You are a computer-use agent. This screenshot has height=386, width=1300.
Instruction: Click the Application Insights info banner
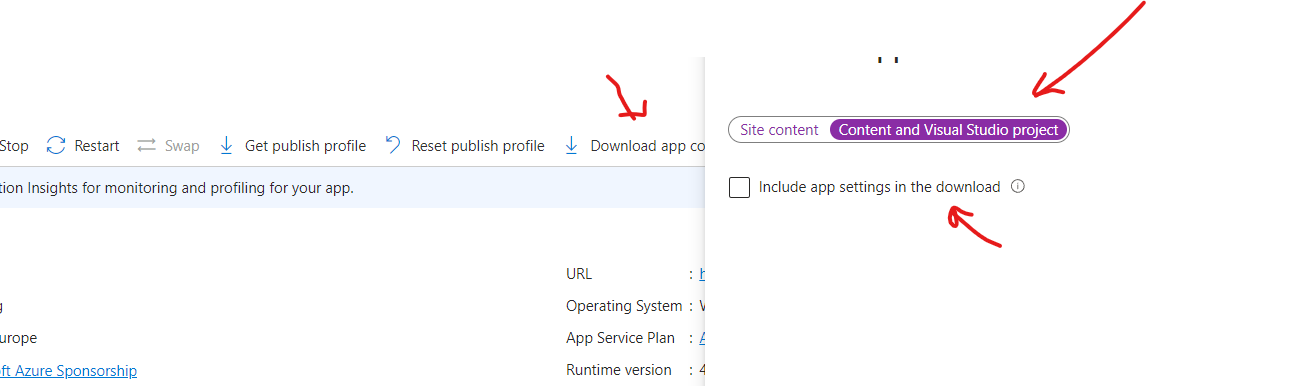(x=352, y=187)
